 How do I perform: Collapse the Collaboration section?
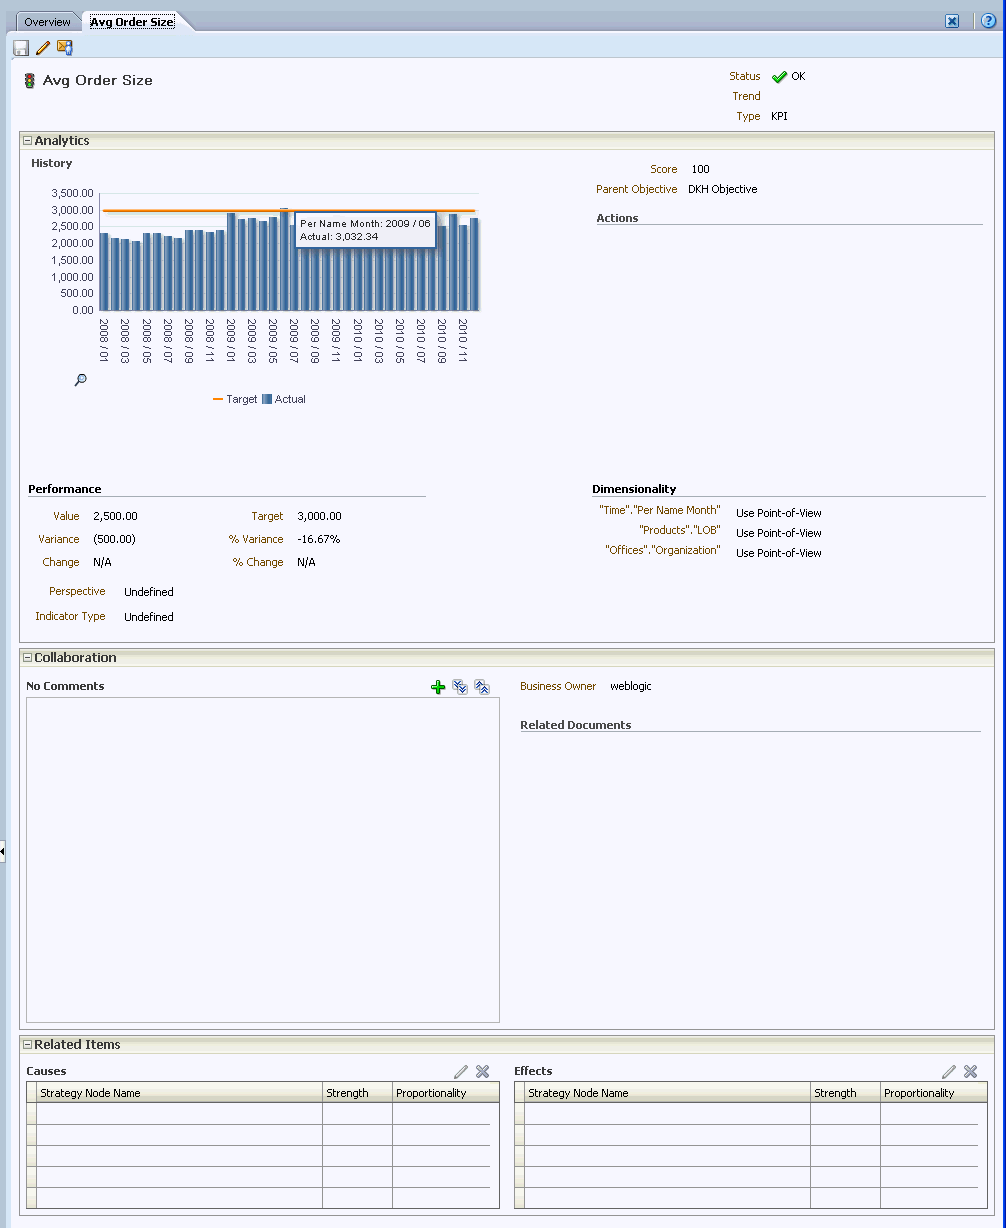pyautogui.click(x=28, y=658)
